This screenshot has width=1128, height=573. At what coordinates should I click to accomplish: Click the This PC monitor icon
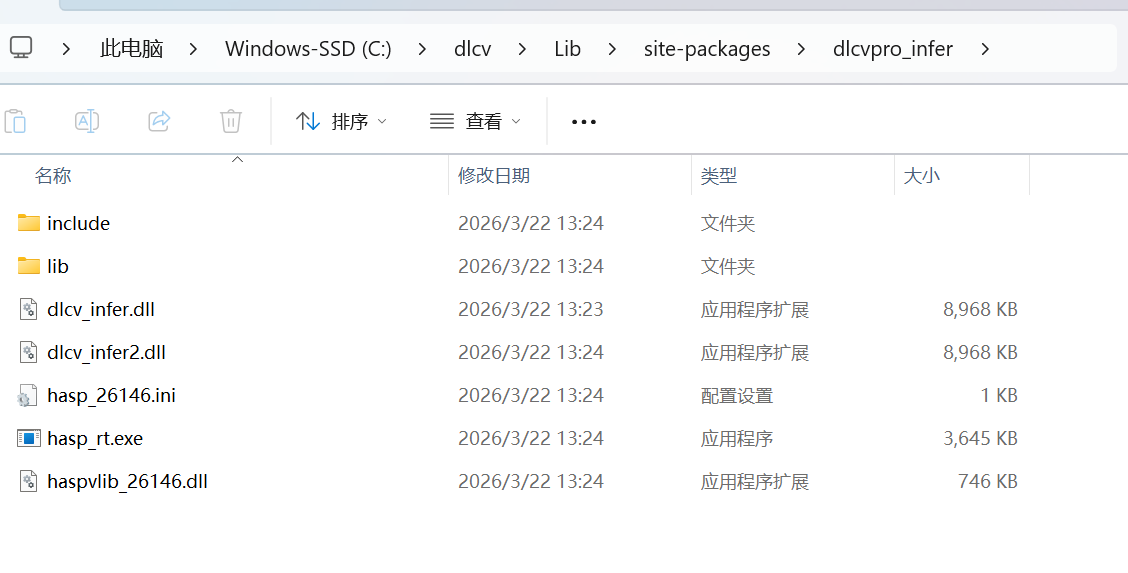(21, 48)
